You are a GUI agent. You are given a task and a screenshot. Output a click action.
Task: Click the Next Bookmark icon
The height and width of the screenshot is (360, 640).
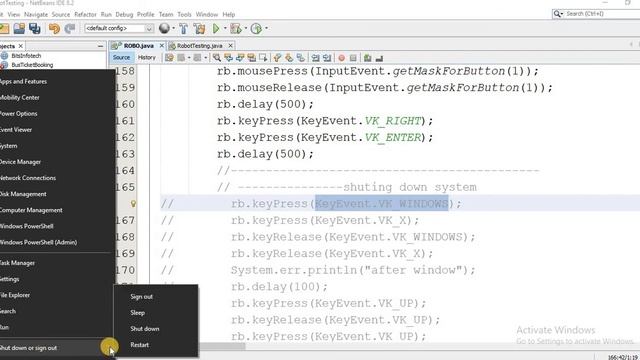[x=289, y=58]
